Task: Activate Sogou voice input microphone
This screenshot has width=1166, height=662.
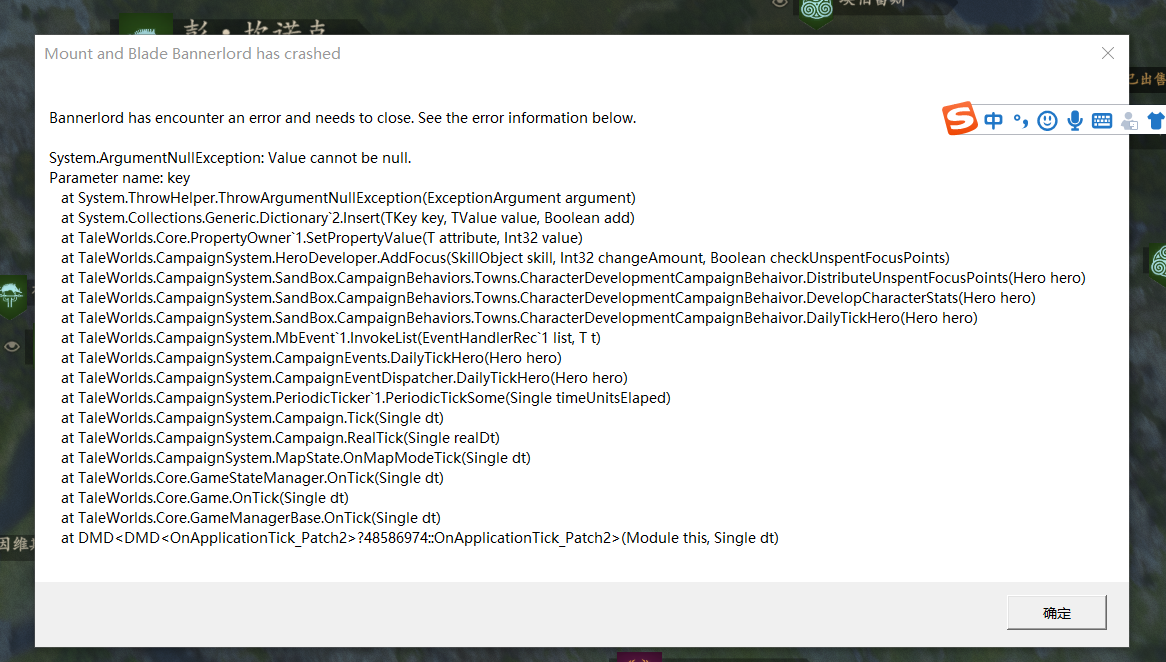Action: [x=1075, y=120]
